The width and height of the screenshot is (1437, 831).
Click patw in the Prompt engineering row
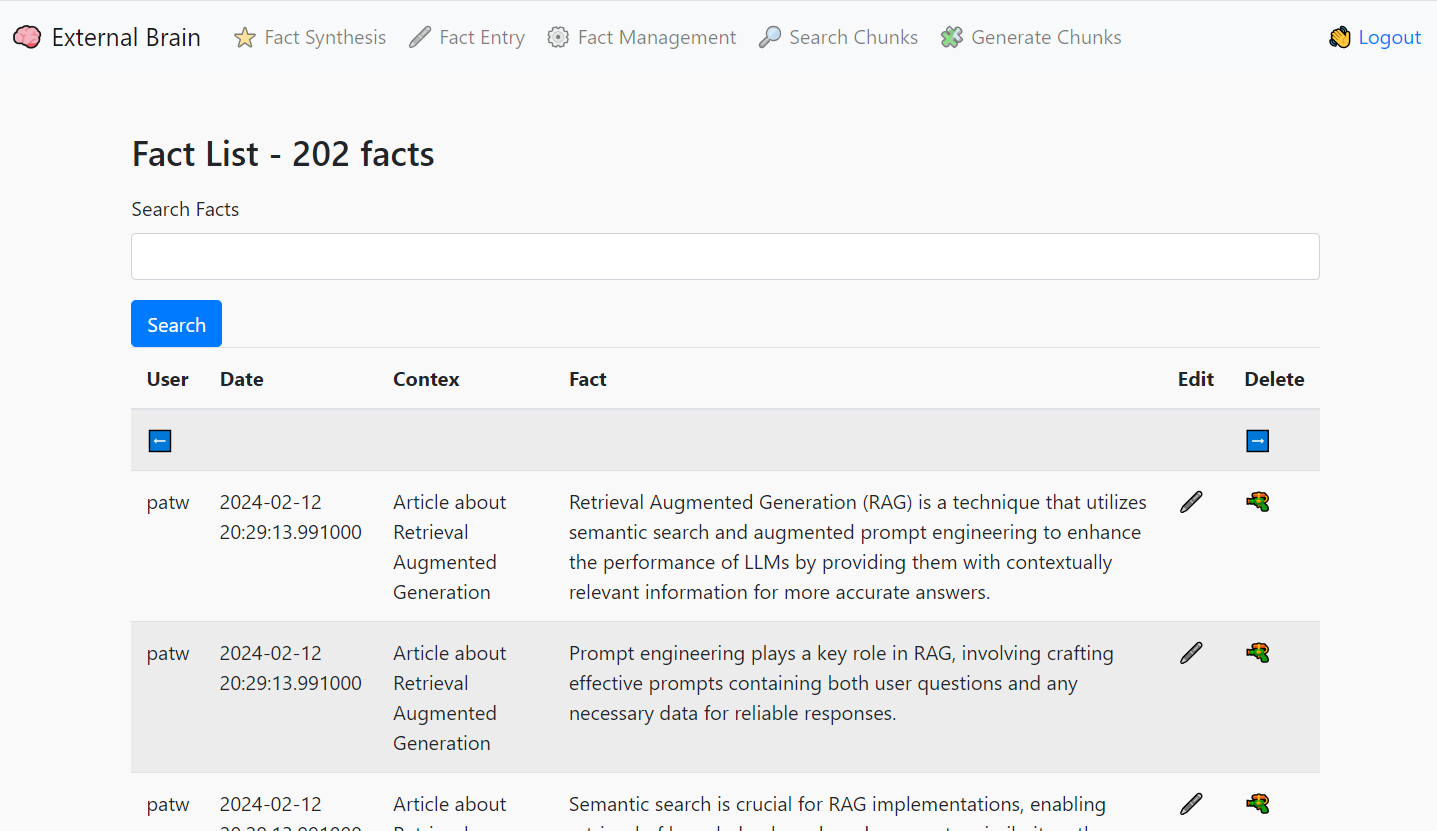tap(168, 654)
